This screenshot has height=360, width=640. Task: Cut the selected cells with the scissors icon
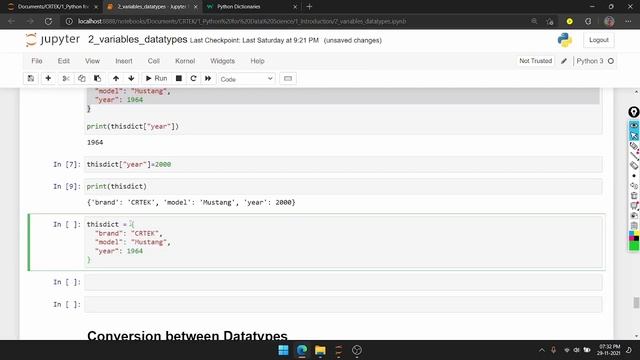tap(66, 78)
